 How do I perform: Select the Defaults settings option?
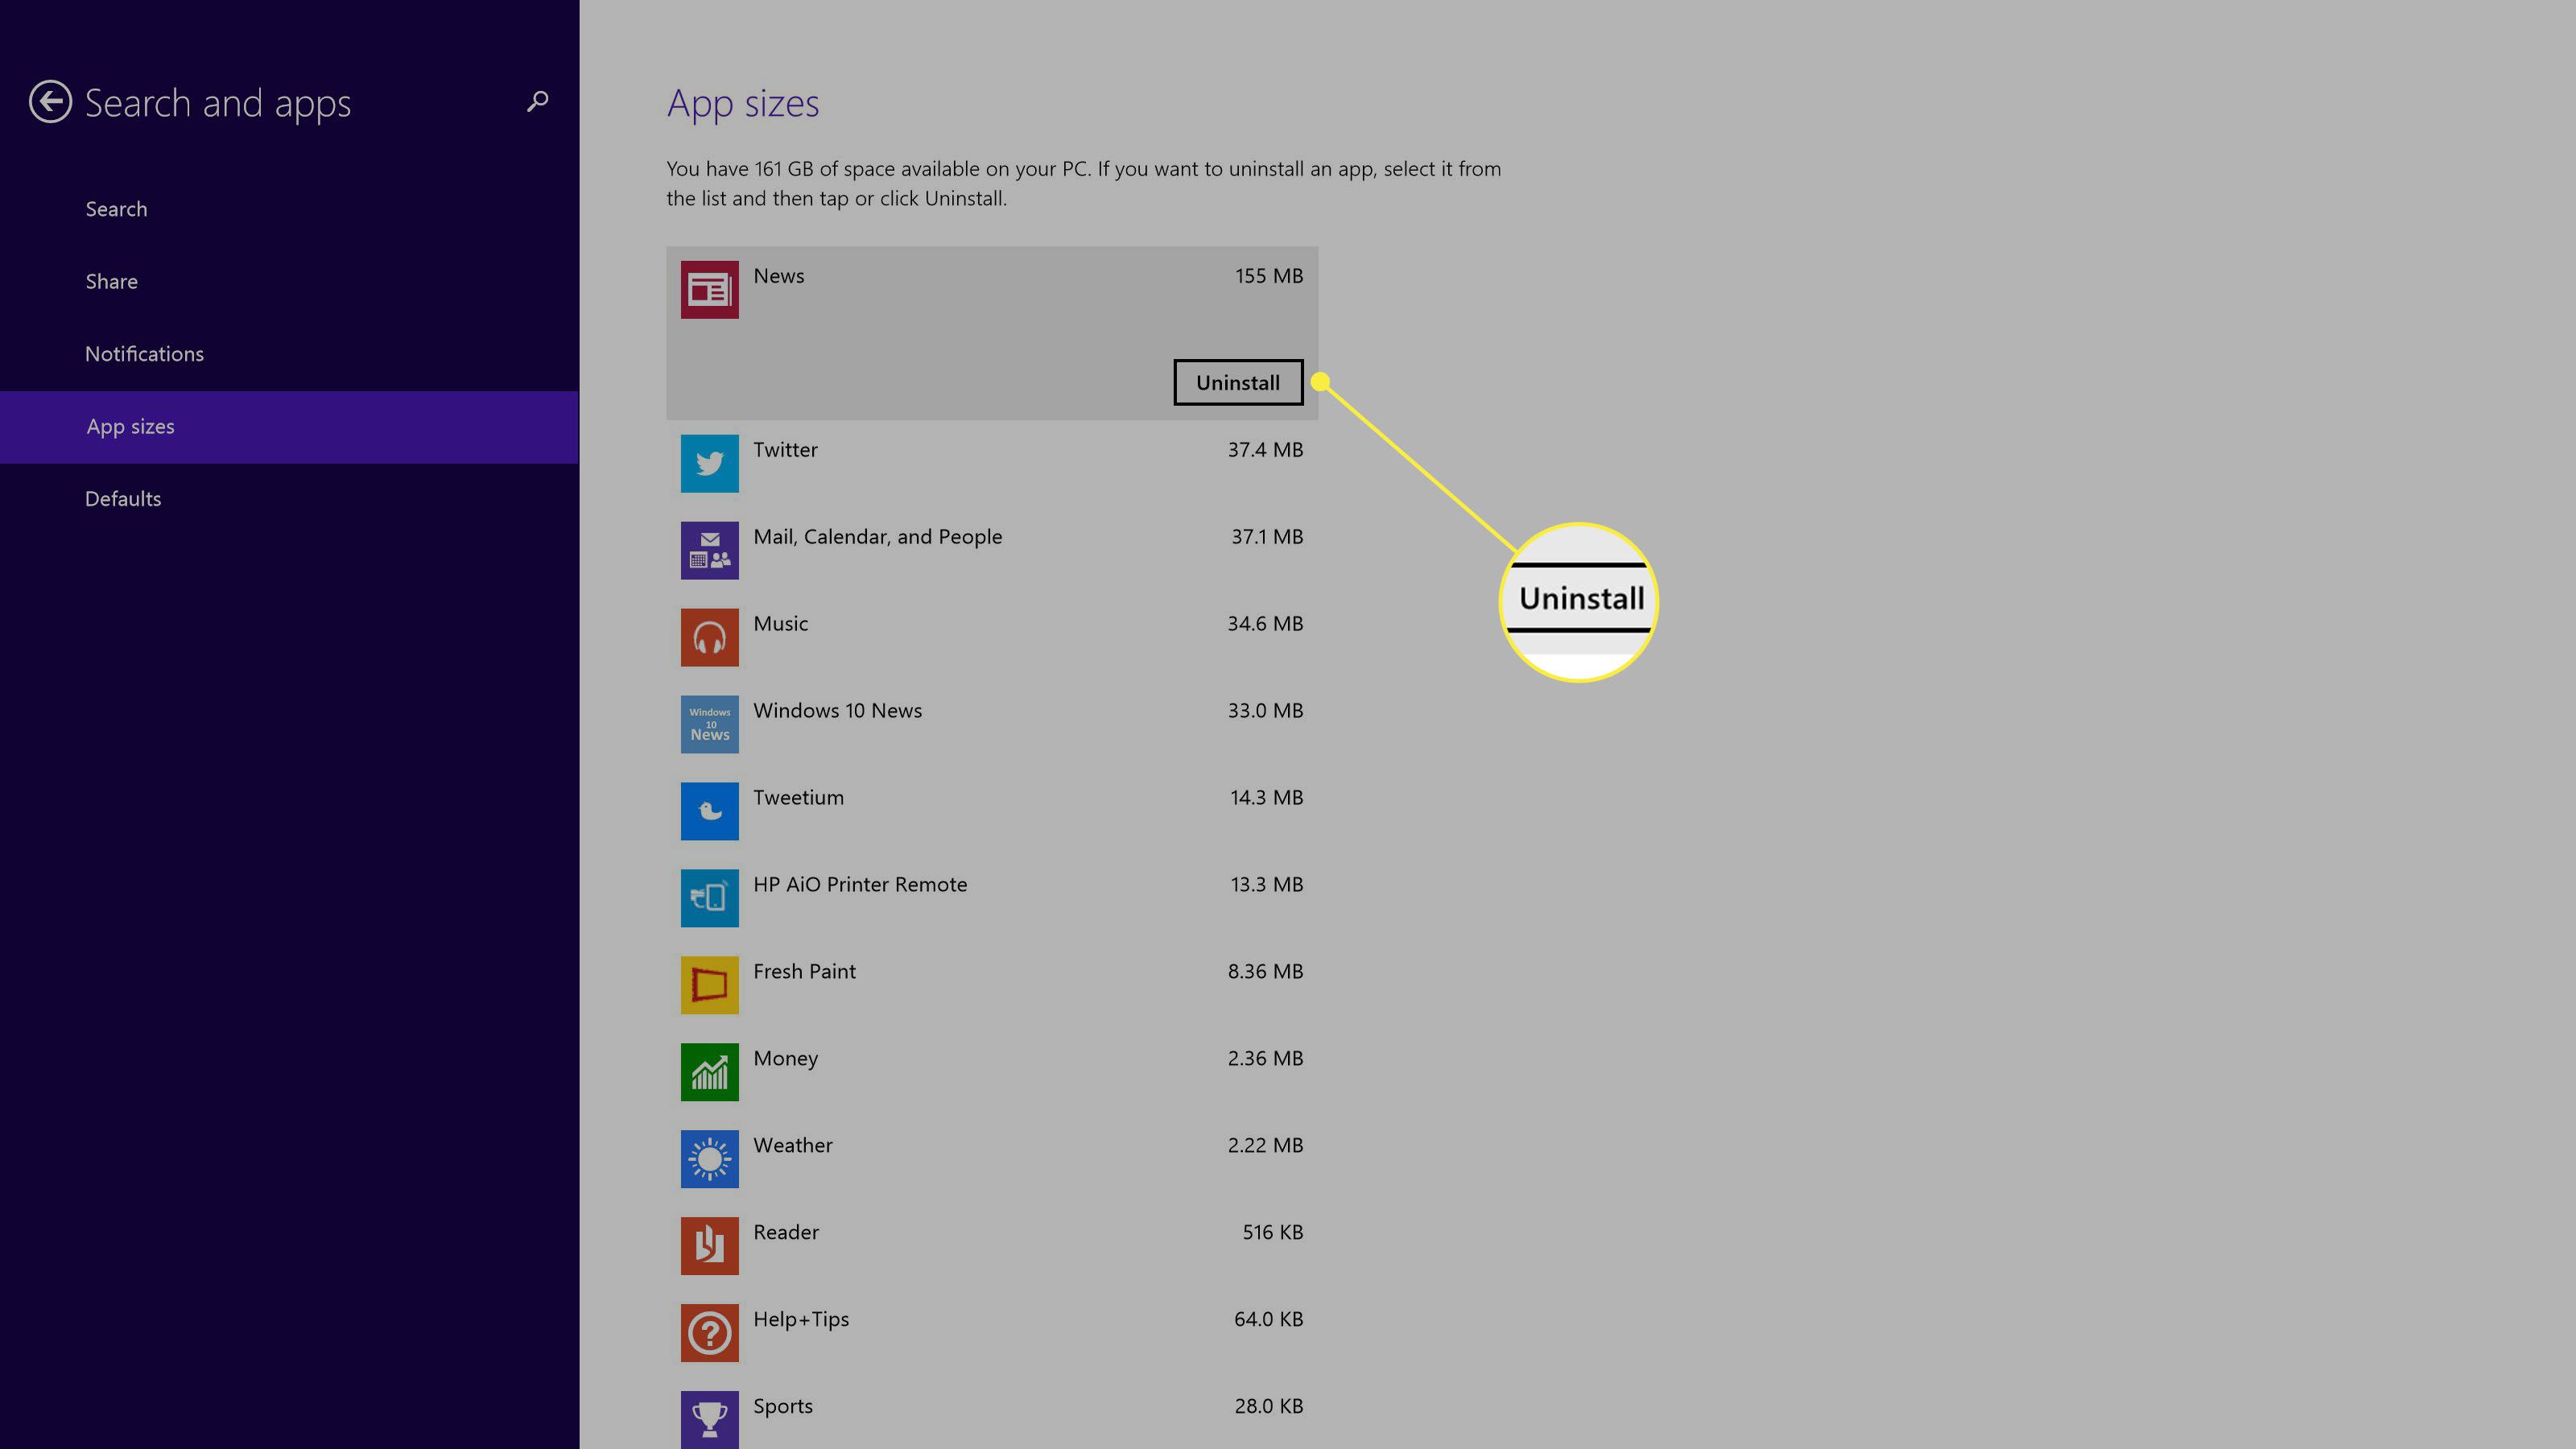120,497
